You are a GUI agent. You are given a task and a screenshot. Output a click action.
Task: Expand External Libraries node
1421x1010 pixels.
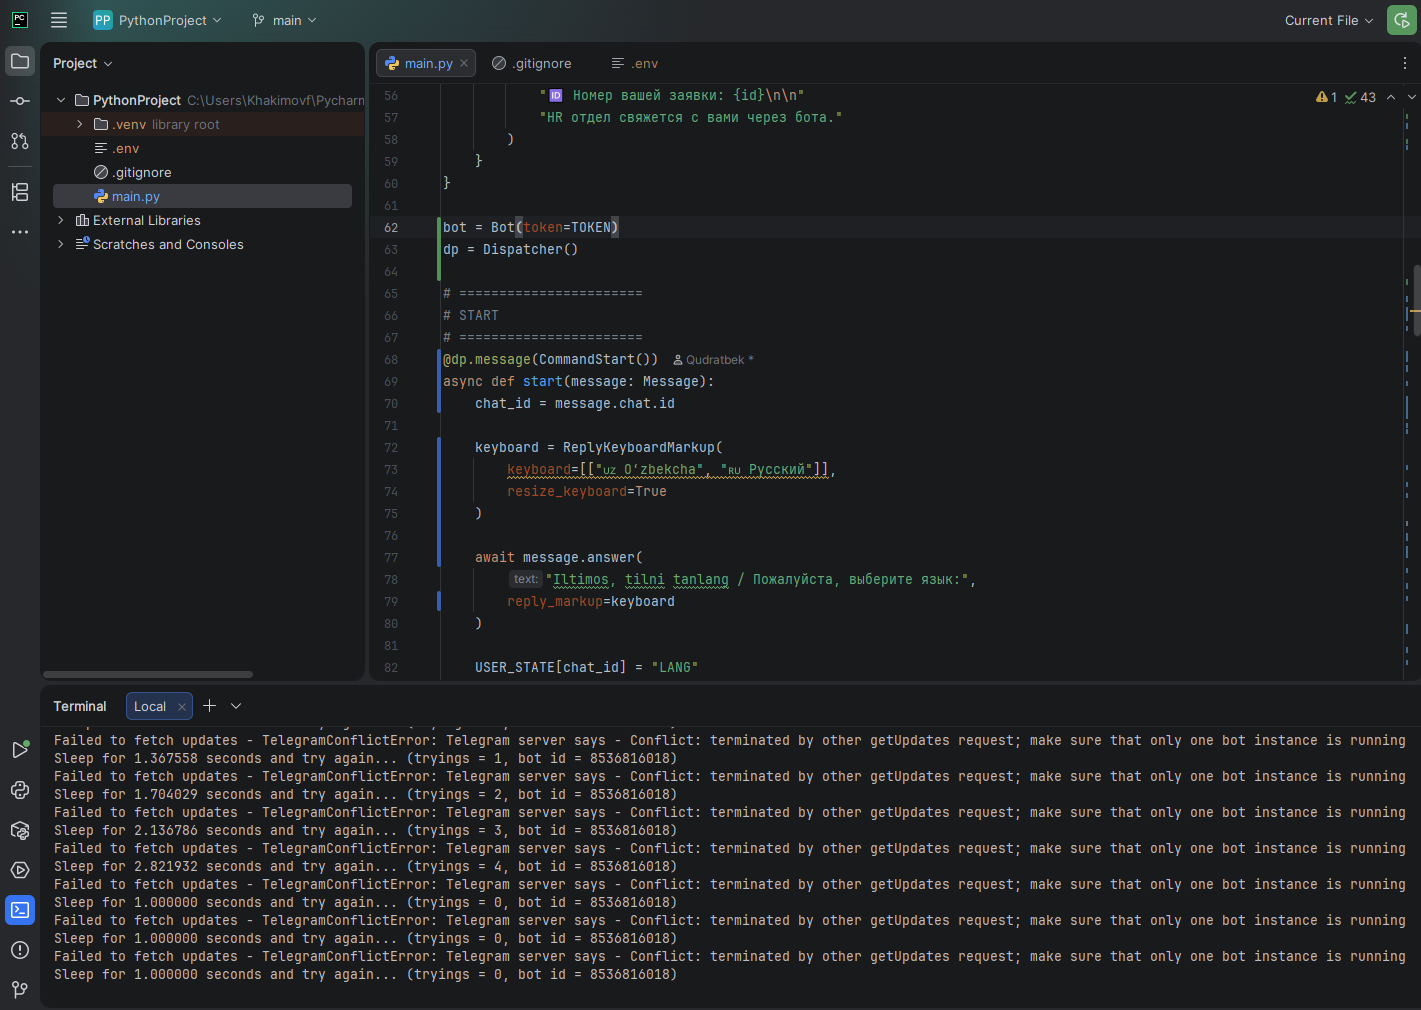coord(61,220)
